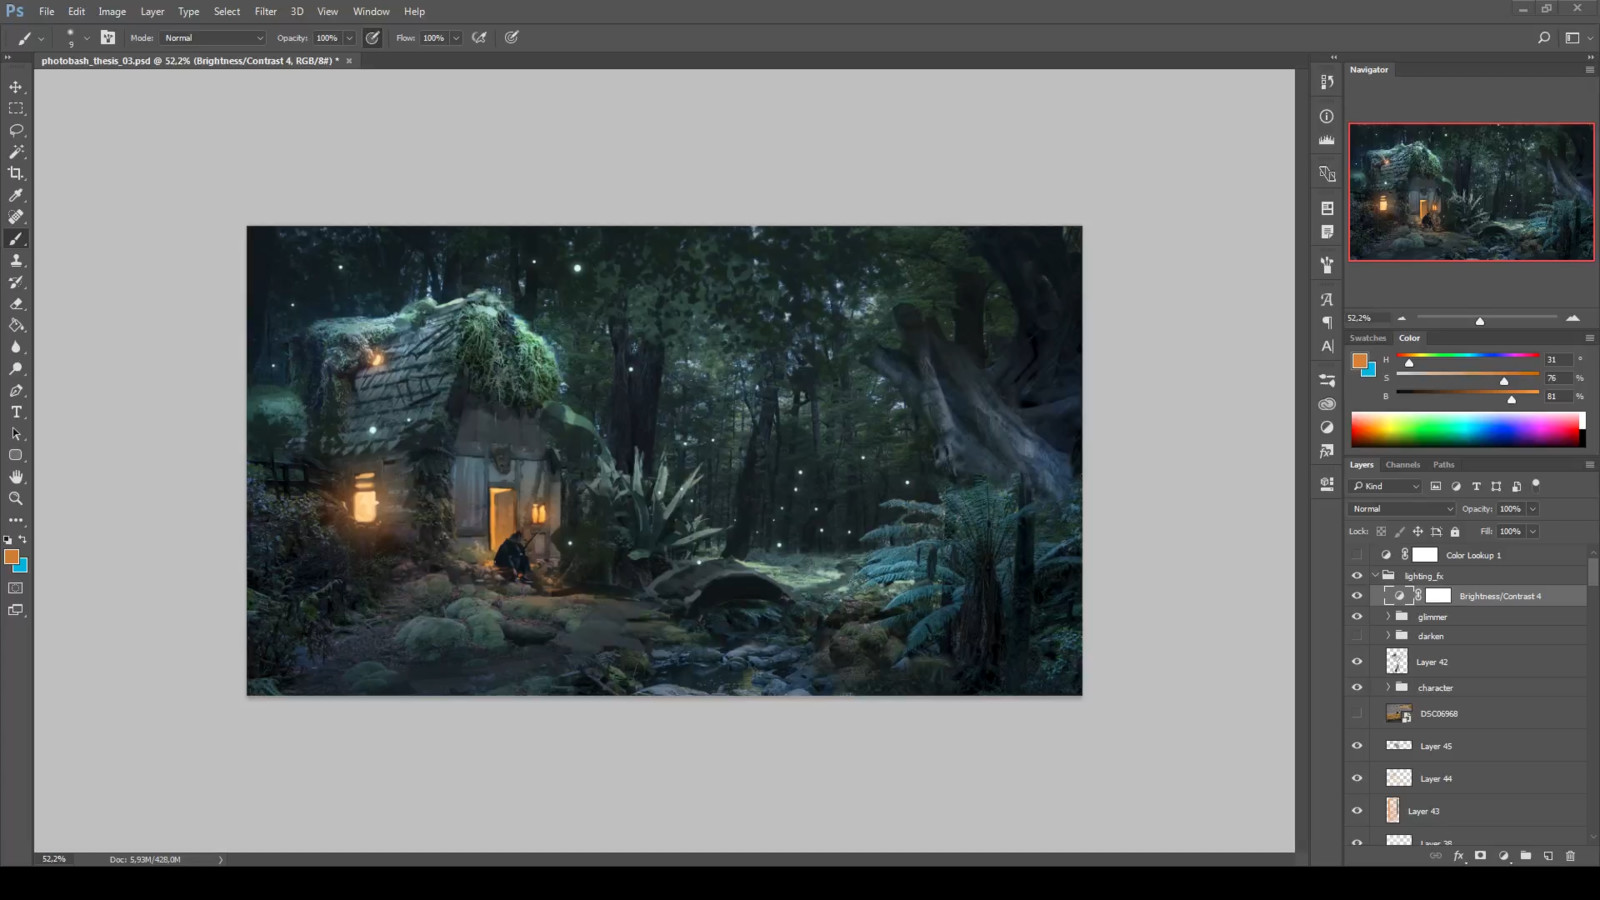This screenshot has width=1600, height=900.
Task: Select the Horizontal Type tool
Action: pyautogui.click(x=16, y=412)
